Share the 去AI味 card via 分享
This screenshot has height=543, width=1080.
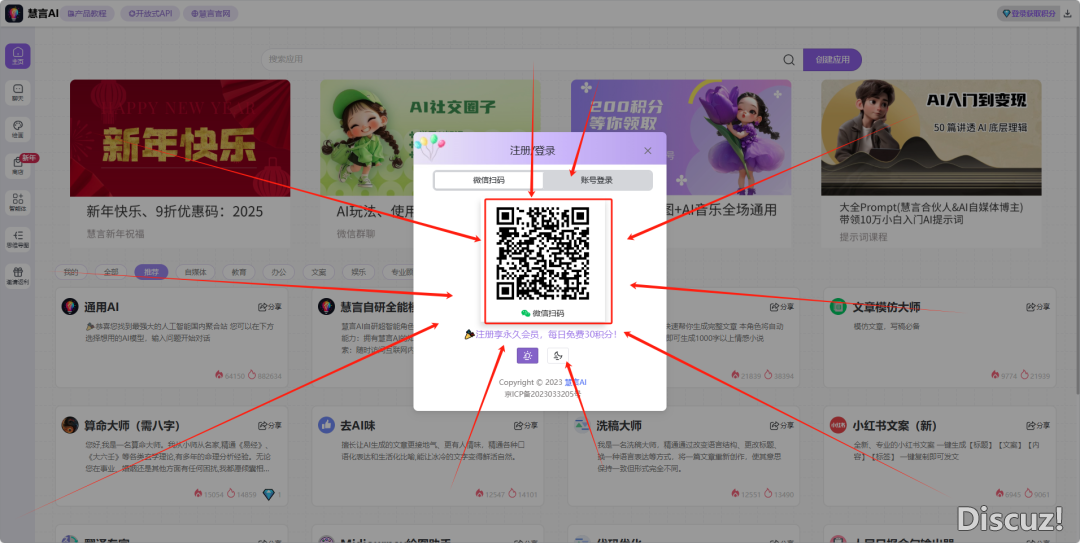pyautogui.click(x=526, y=426)
